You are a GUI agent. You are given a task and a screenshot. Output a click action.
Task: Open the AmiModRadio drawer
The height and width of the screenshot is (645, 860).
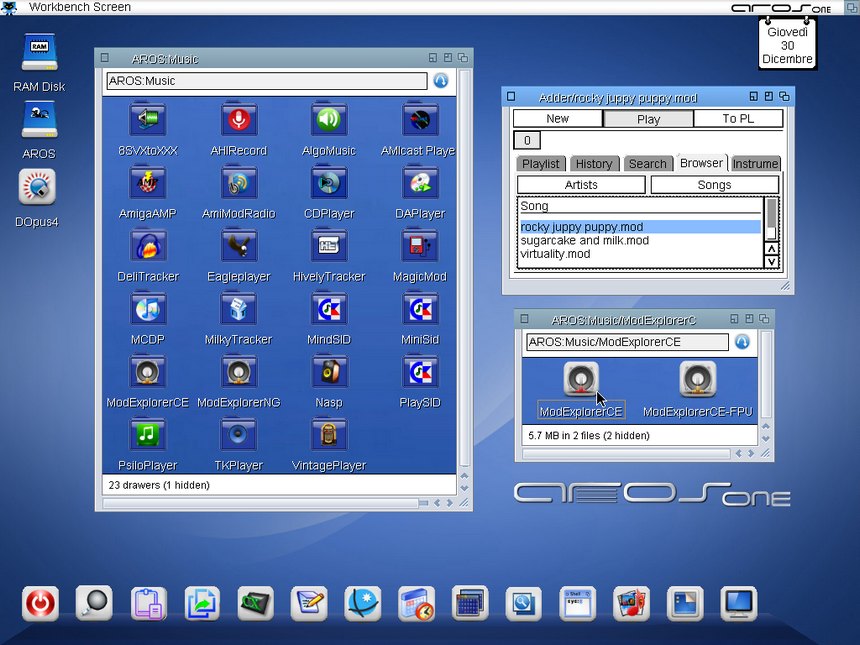tap(239, 182)
